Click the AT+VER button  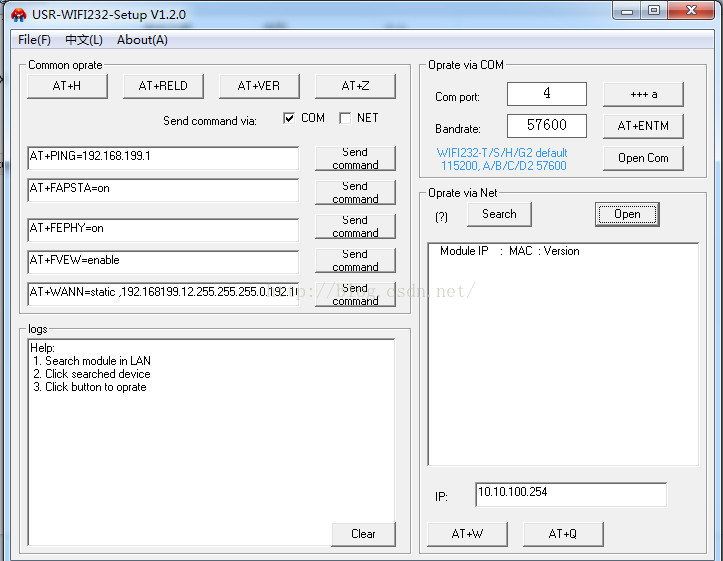(x=259, y=86)
